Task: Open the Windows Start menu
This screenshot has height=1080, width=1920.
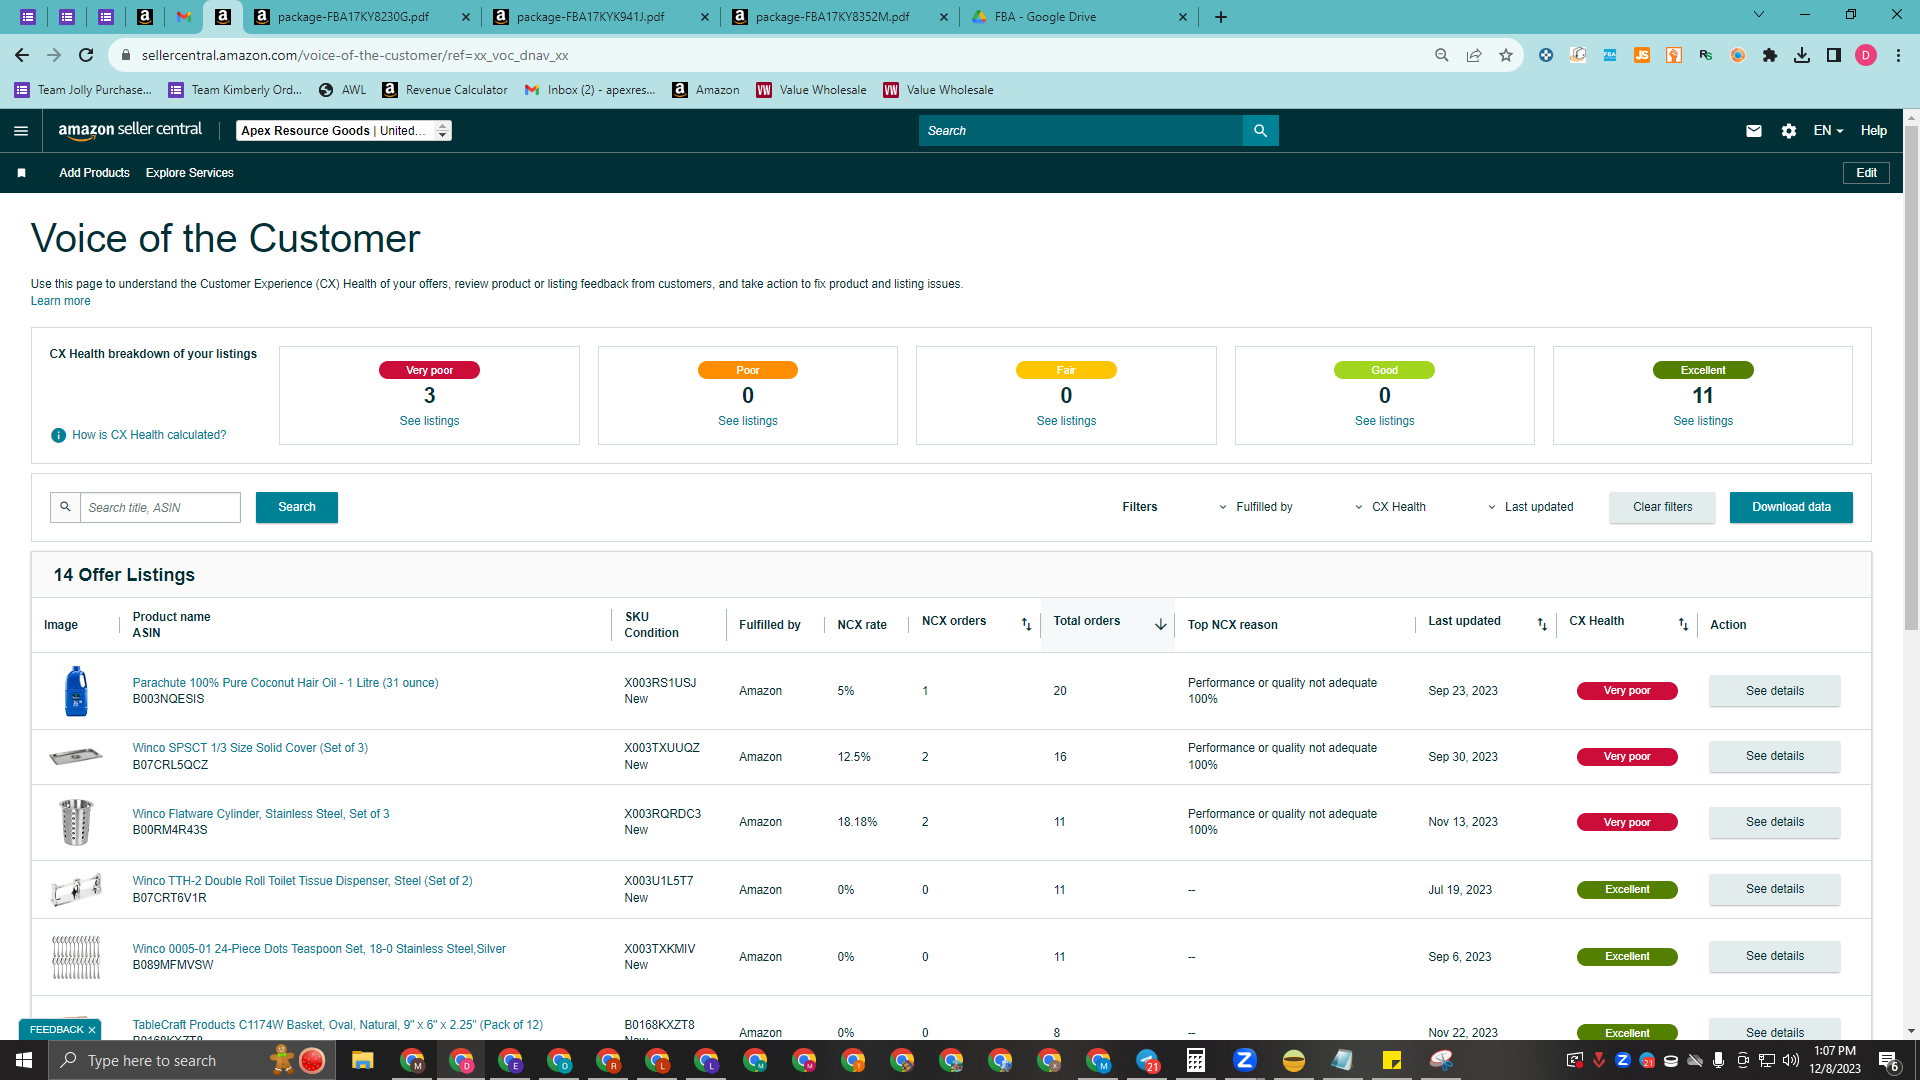Action: pyautogui.click(x=24, y=1060)
